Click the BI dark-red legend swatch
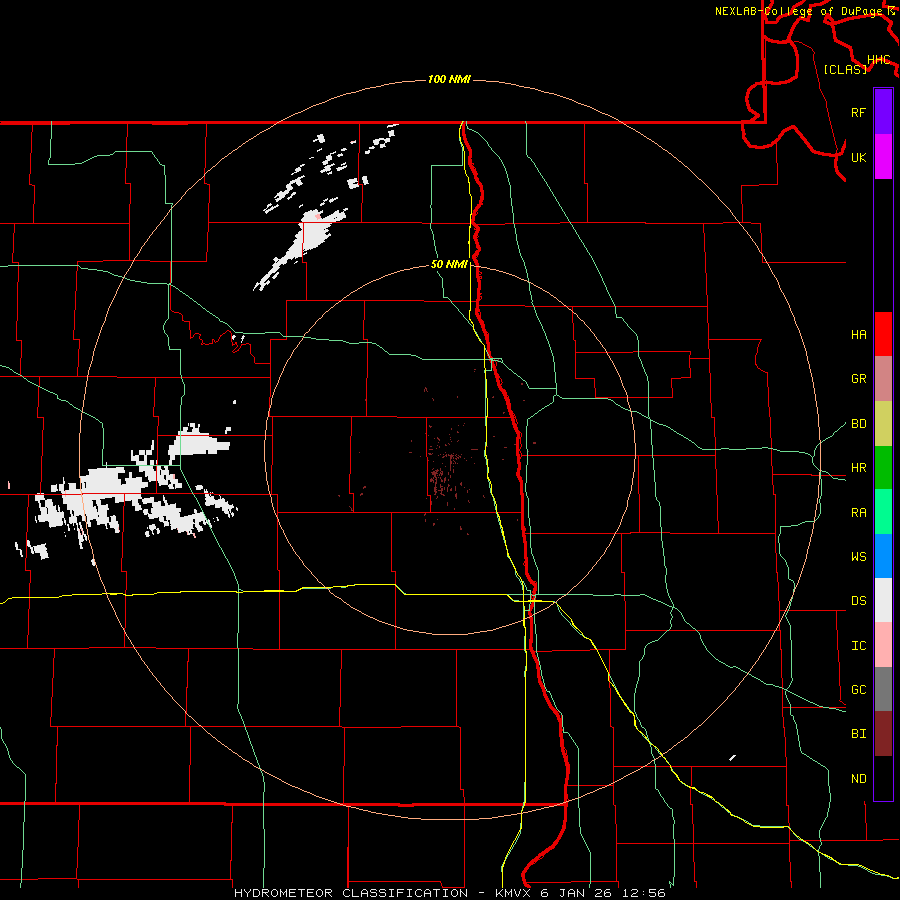The image size is (900, 900). (883, 734)
